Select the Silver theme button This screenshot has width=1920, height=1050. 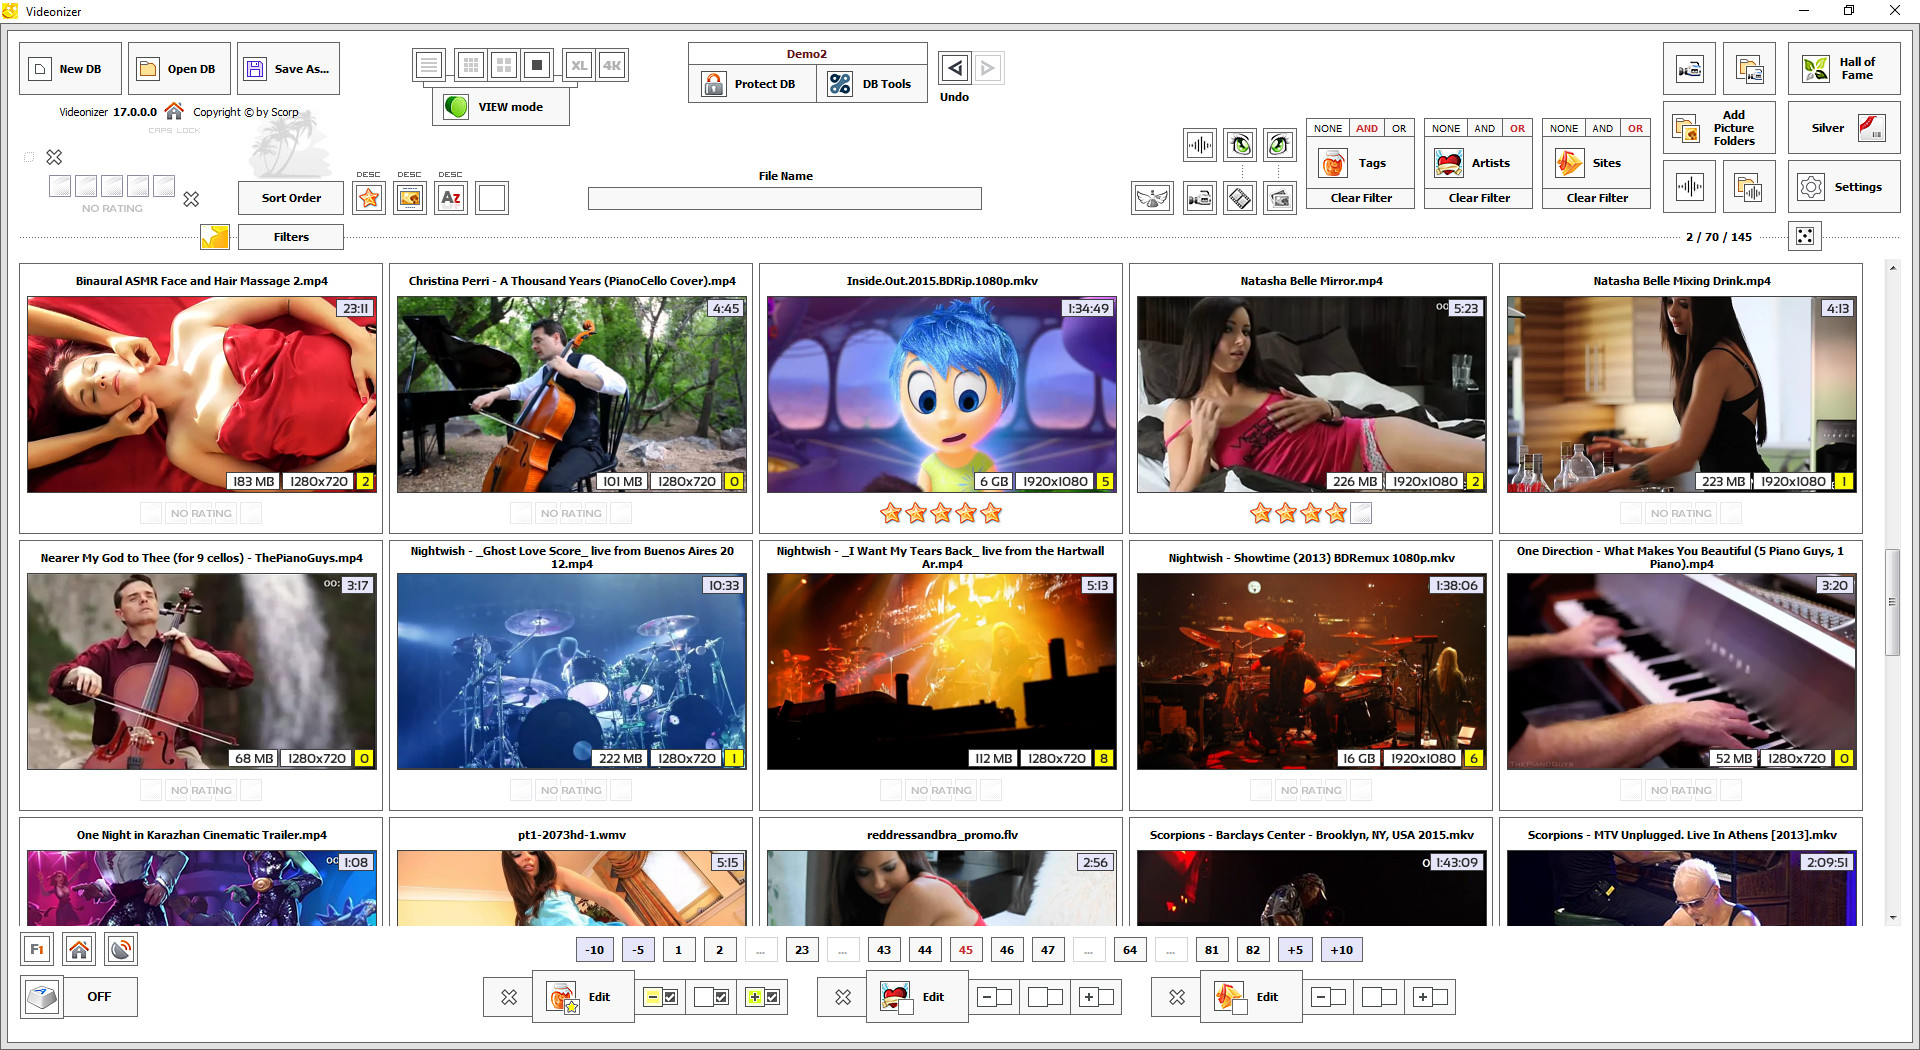click(1844, 128)
